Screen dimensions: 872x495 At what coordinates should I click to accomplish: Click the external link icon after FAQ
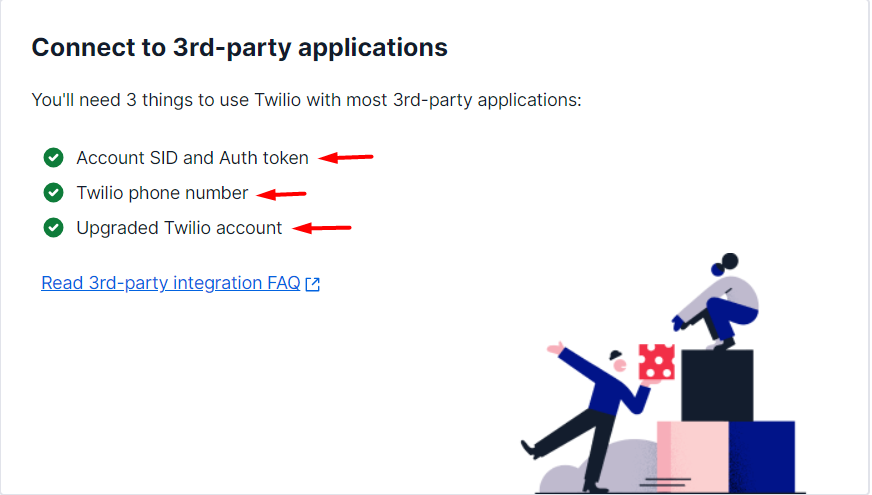coord(313,284)
